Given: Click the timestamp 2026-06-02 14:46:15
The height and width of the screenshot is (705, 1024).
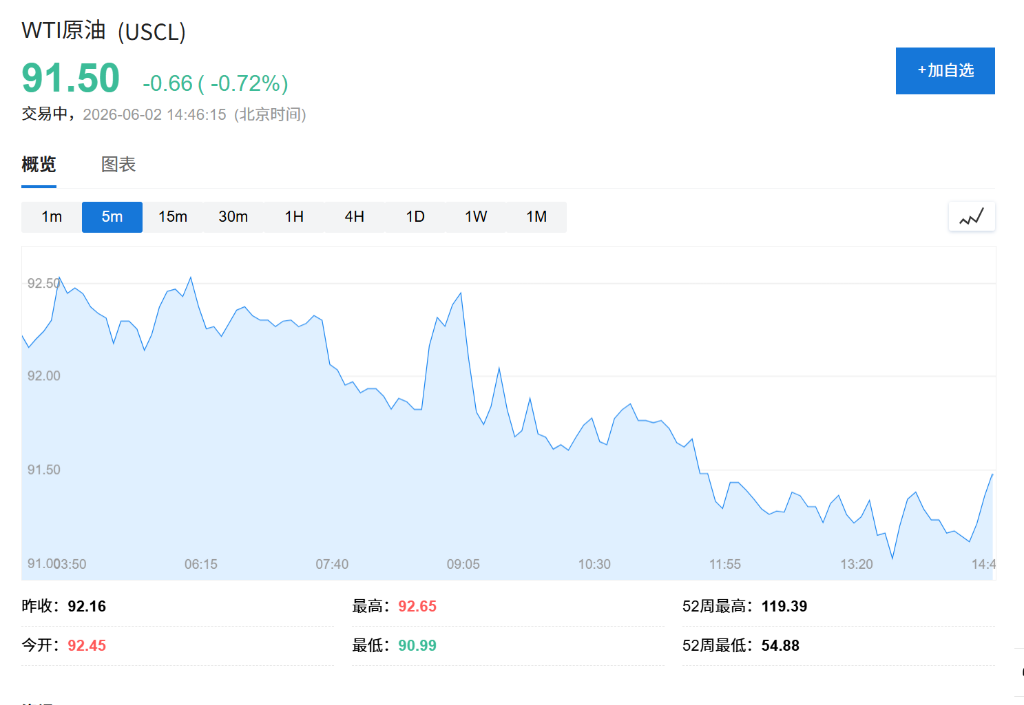Looking at the screenshot, I should click(x=154, y=115).
